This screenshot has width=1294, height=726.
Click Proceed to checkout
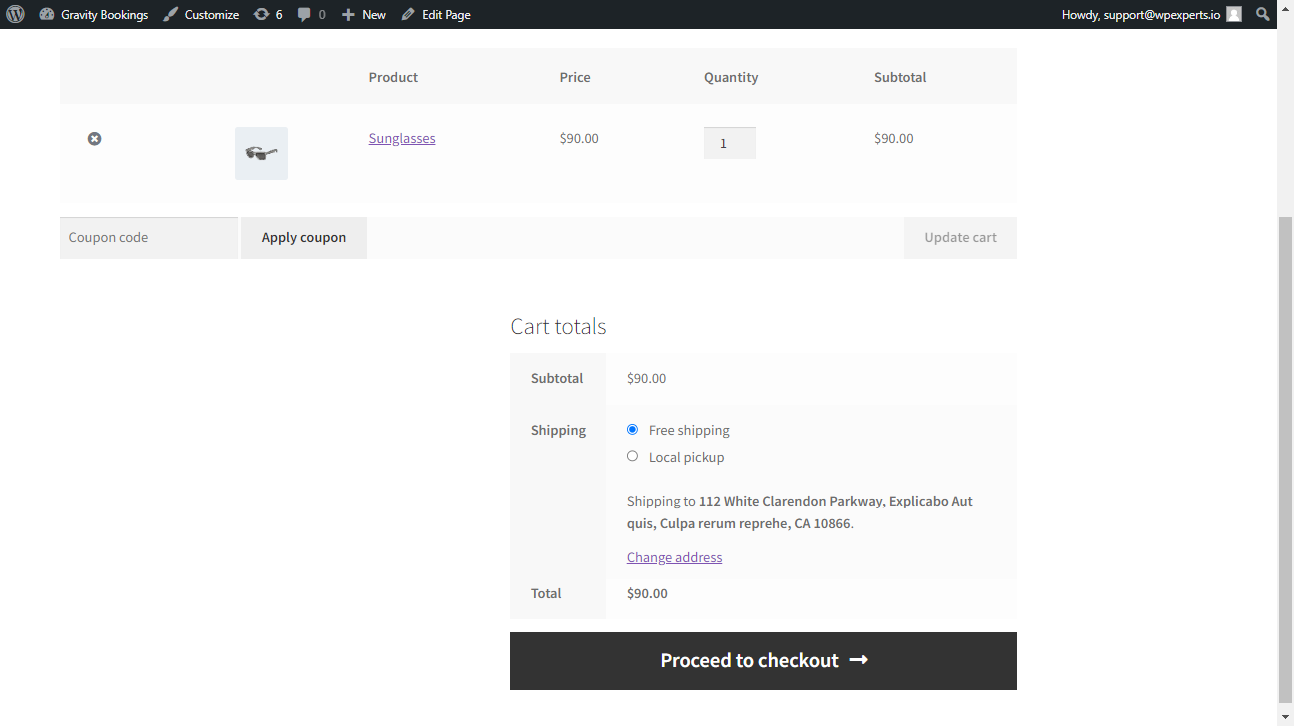pos(763,661)
